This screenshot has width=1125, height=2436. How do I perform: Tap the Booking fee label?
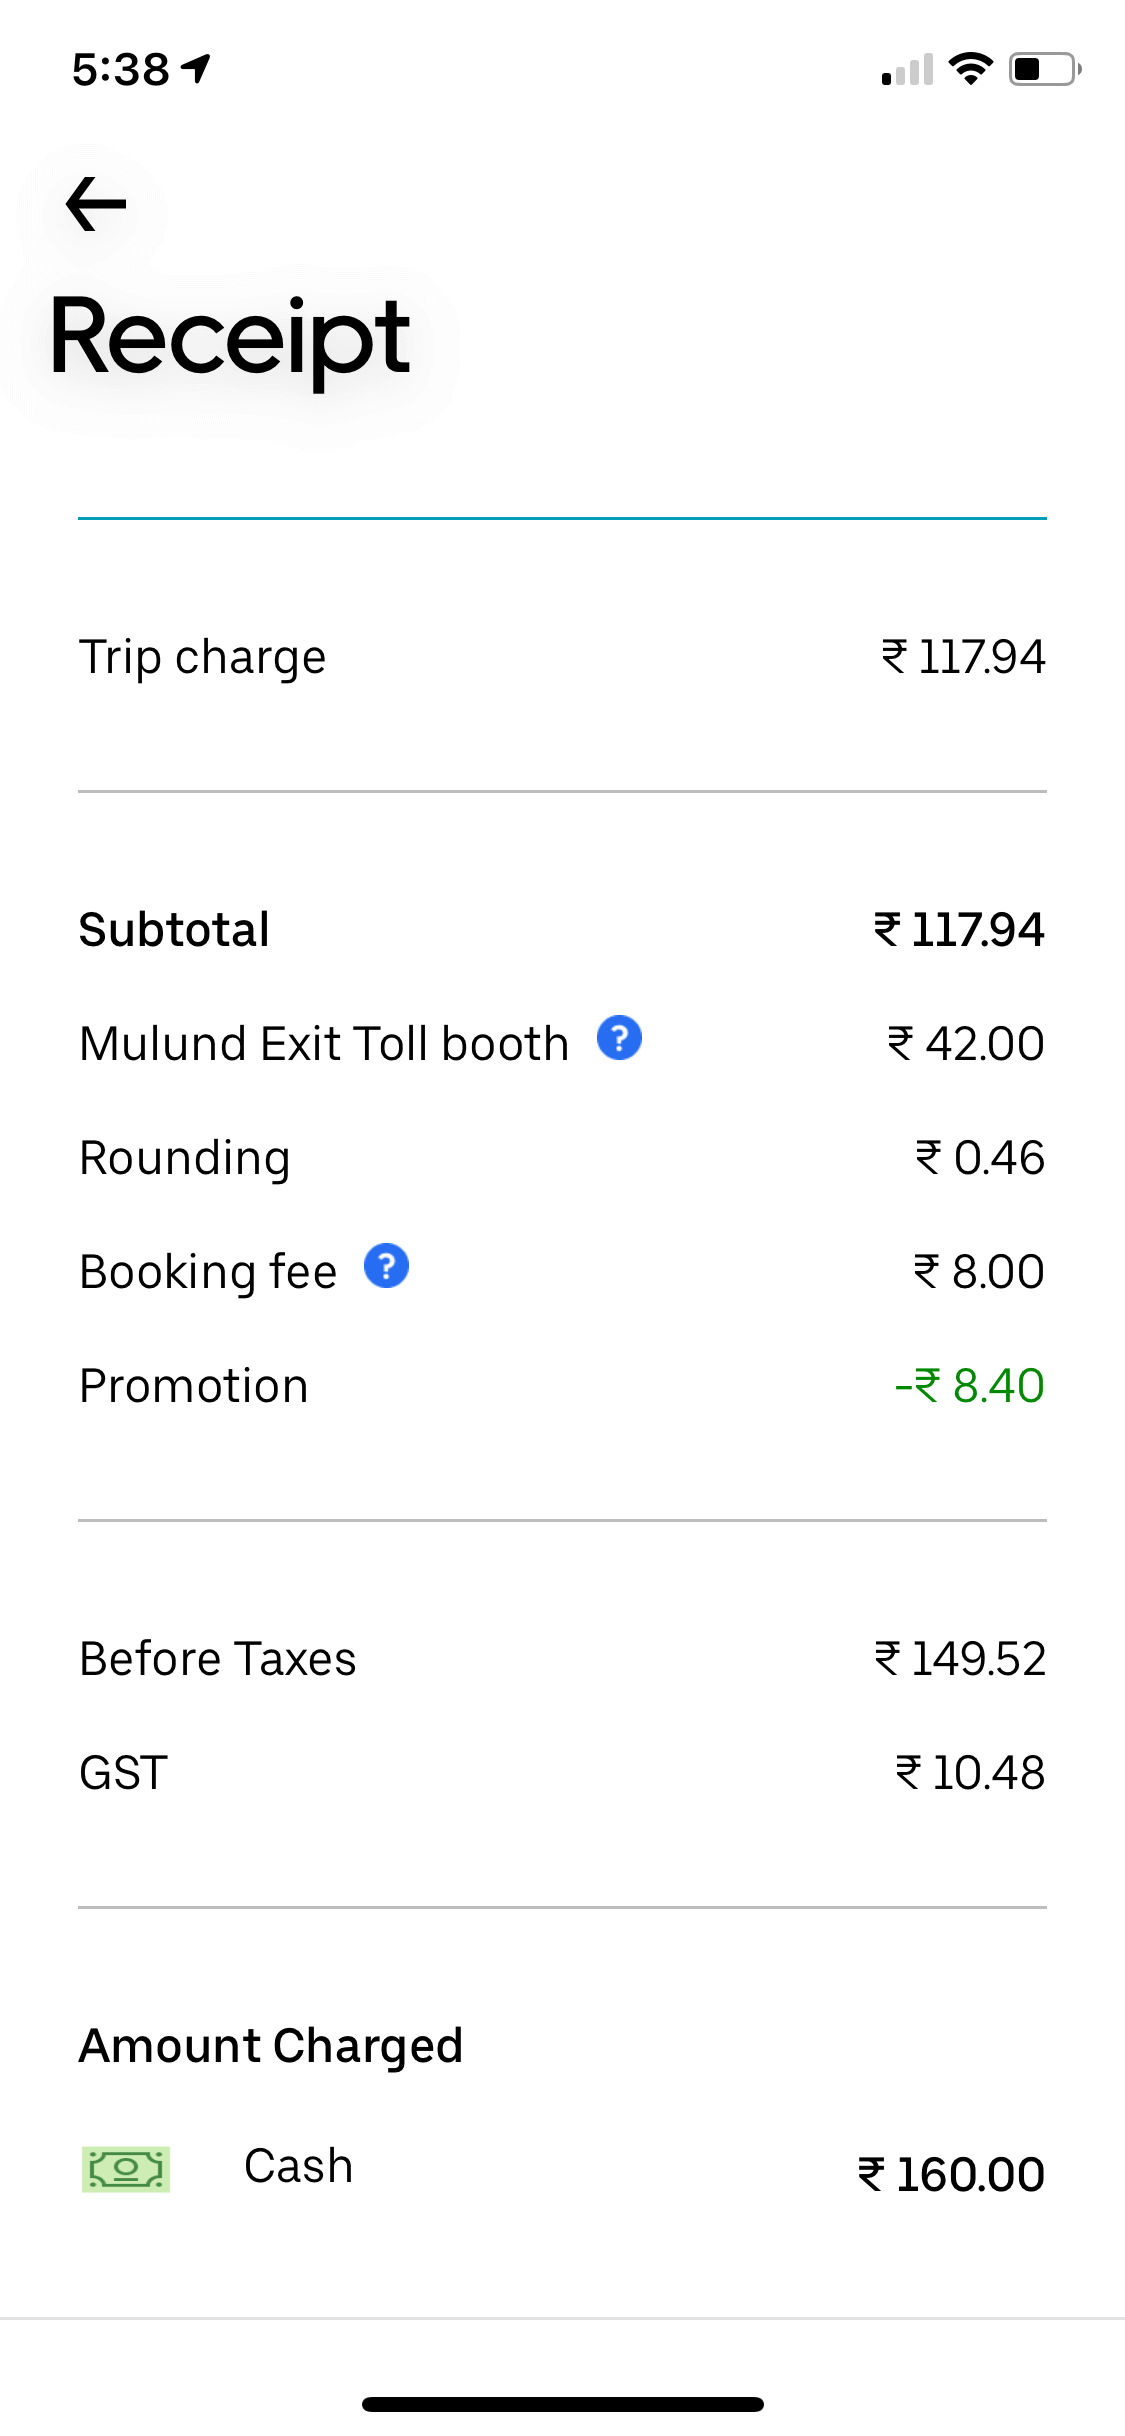coord(208,1272)
